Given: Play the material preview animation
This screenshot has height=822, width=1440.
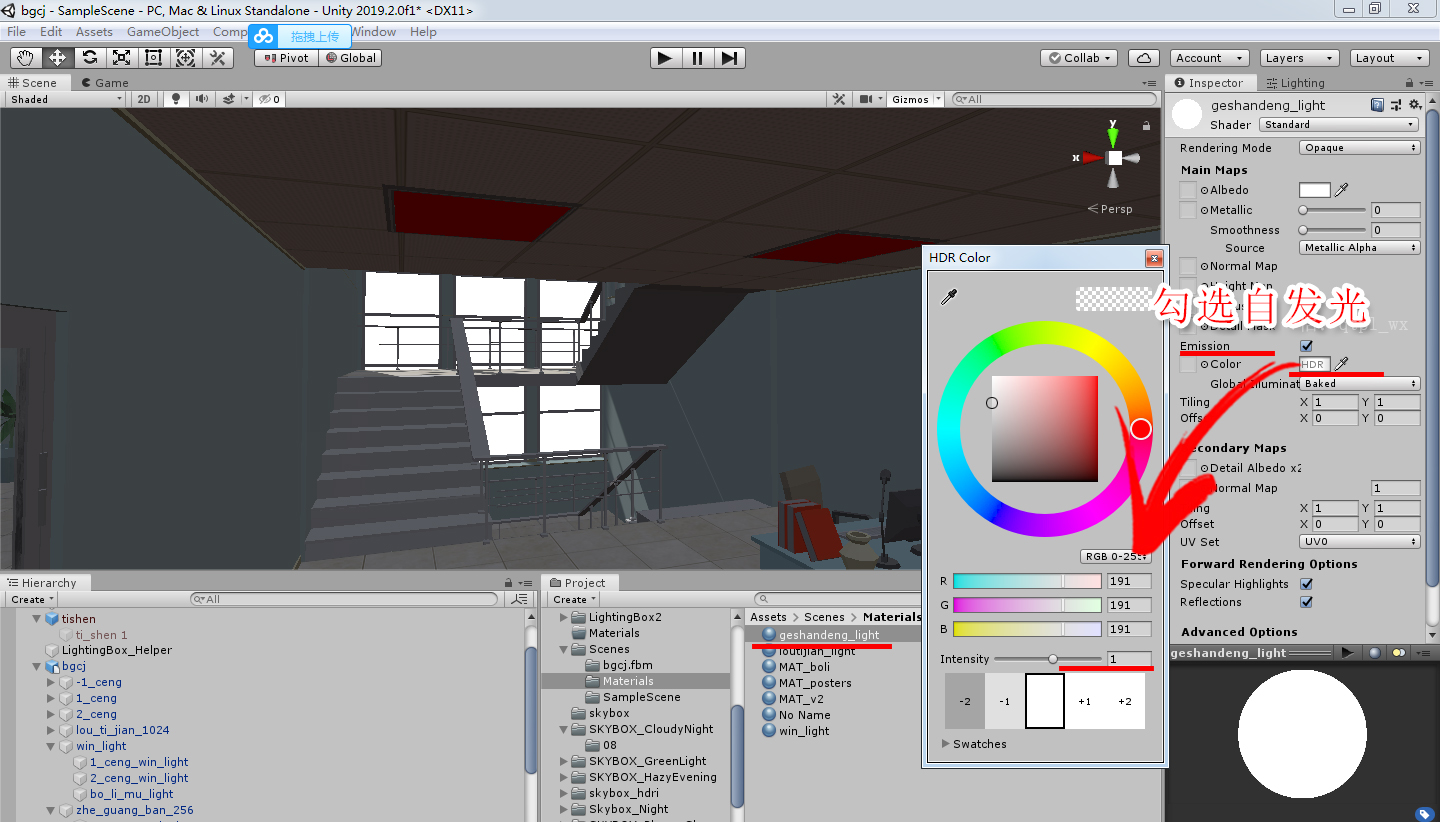Looking at the screenshot, I should click(x=1348, y=652).
